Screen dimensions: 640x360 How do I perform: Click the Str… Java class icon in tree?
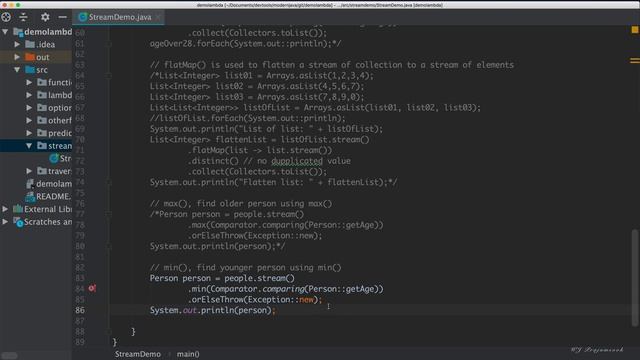coord(54,158)
